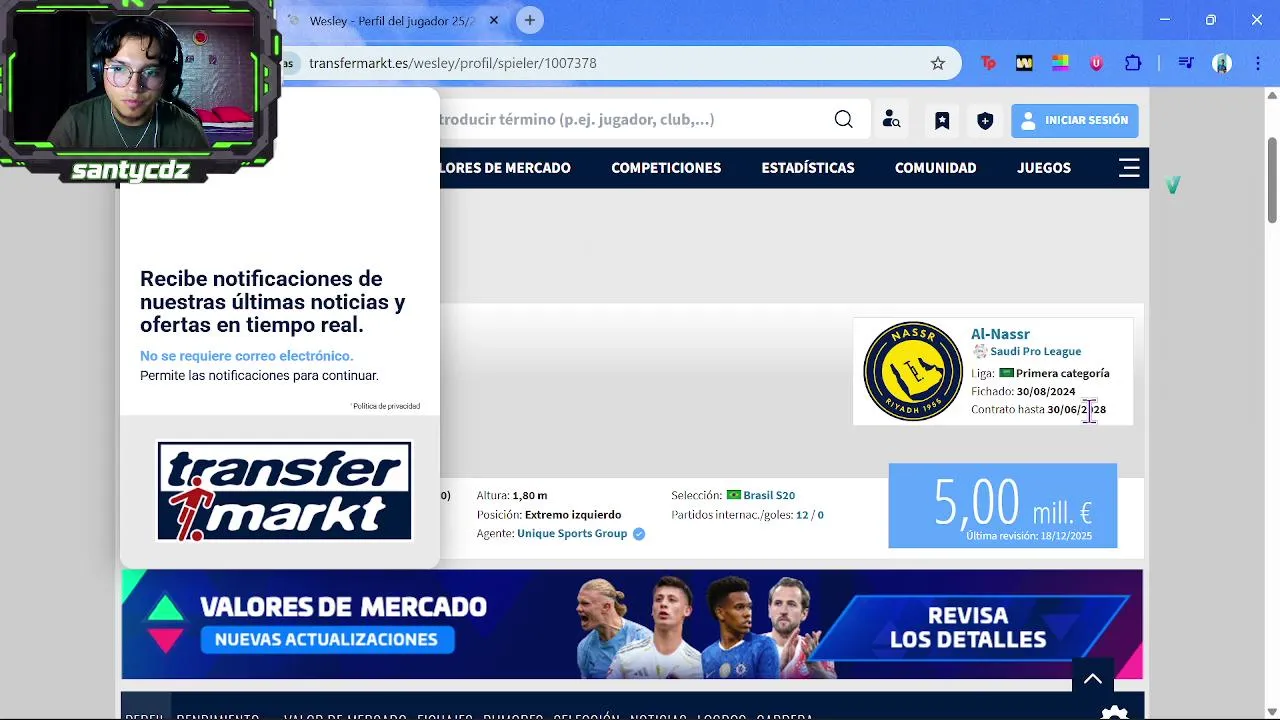Click the 'Permite las notificaciones para continuar' text
The width and height of the screenshot is (1280, 720).
(x=259, y=376)
